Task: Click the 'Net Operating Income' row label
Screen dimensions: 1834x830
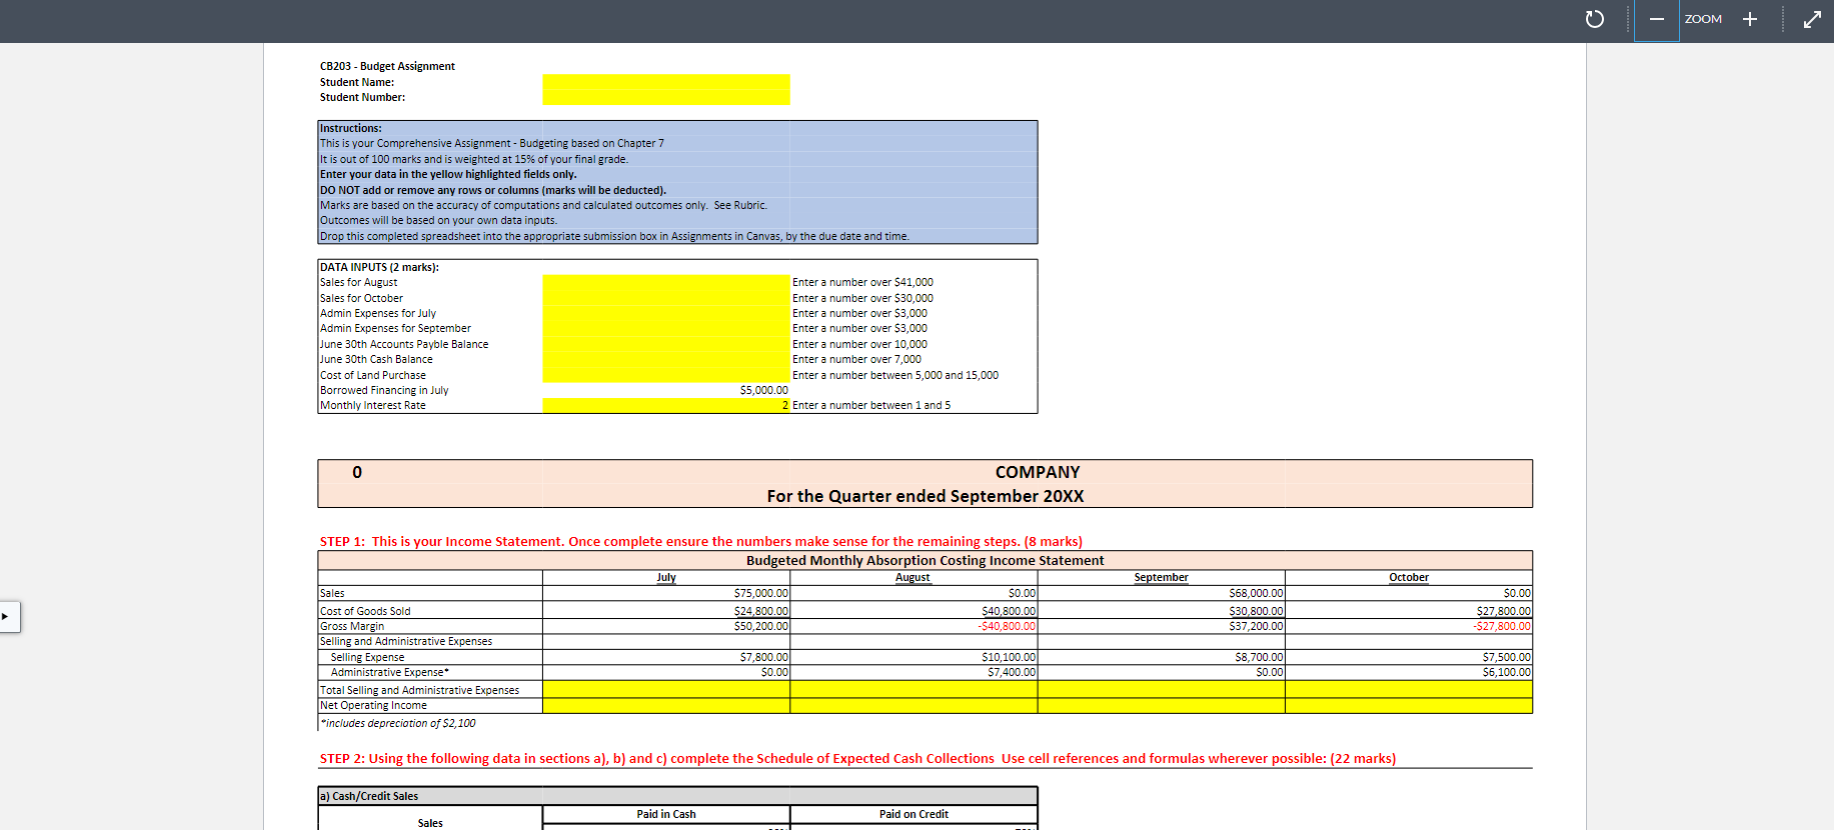Action: coord(373,705)
